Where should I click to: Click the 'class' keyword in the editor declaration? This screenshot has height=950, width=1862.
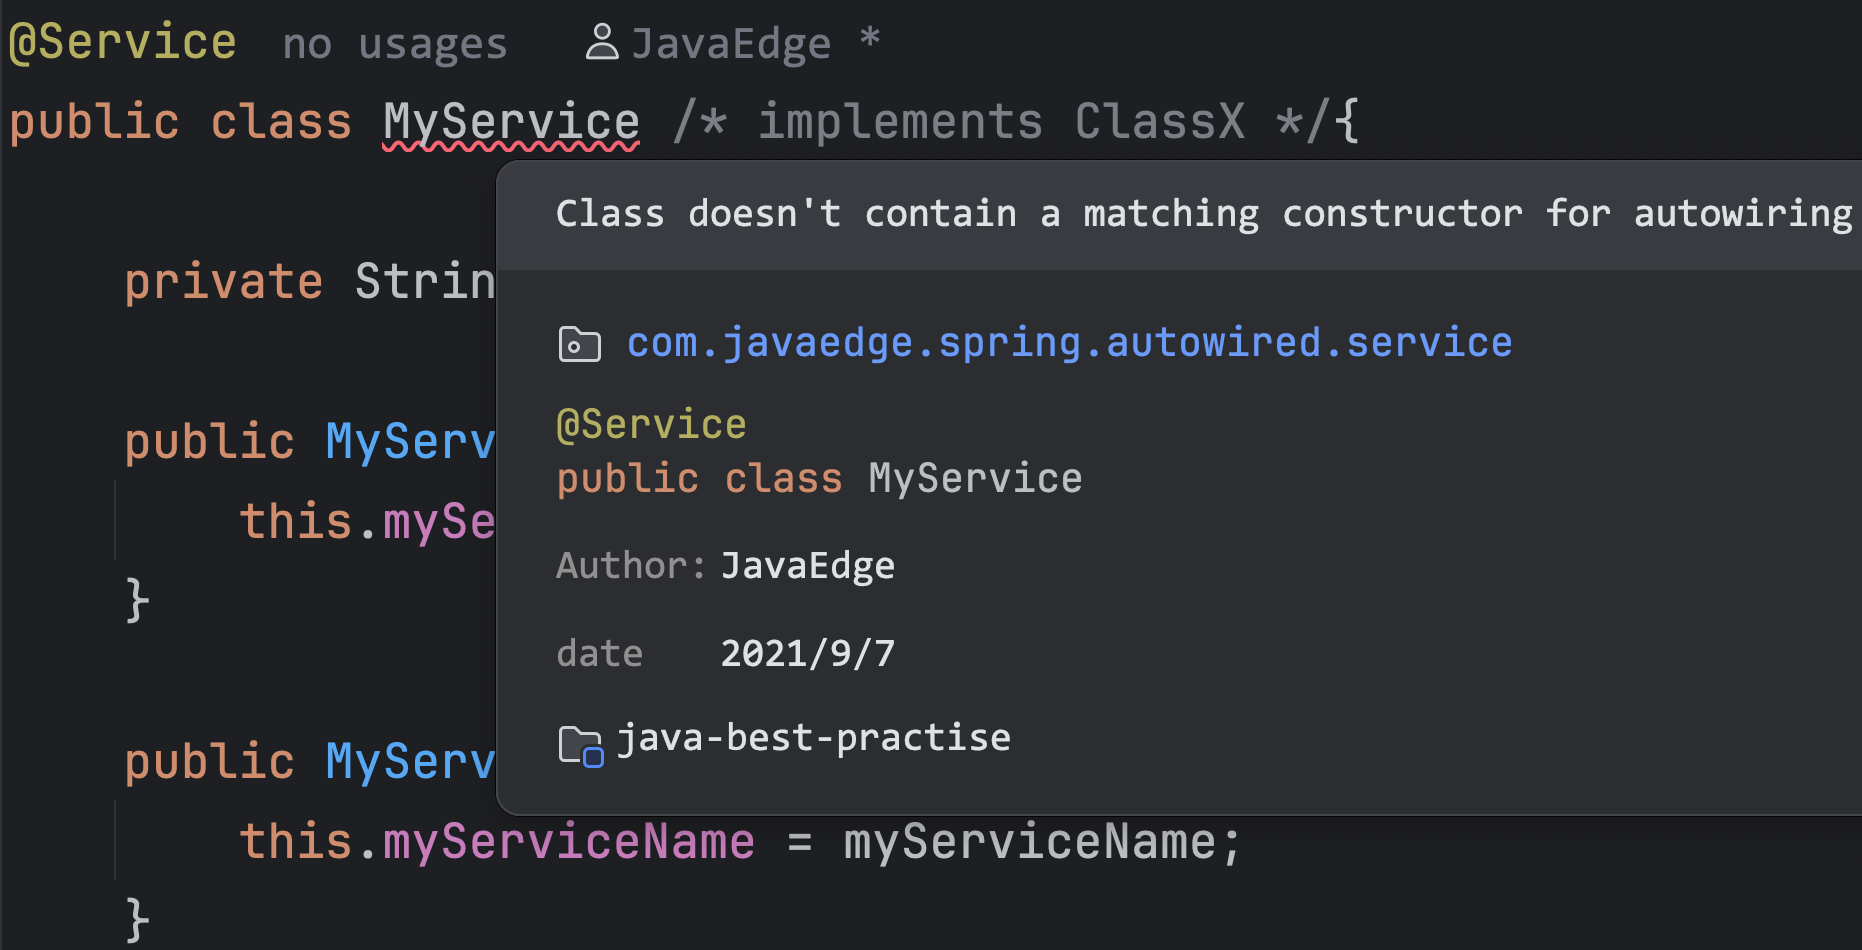point(281,122)
